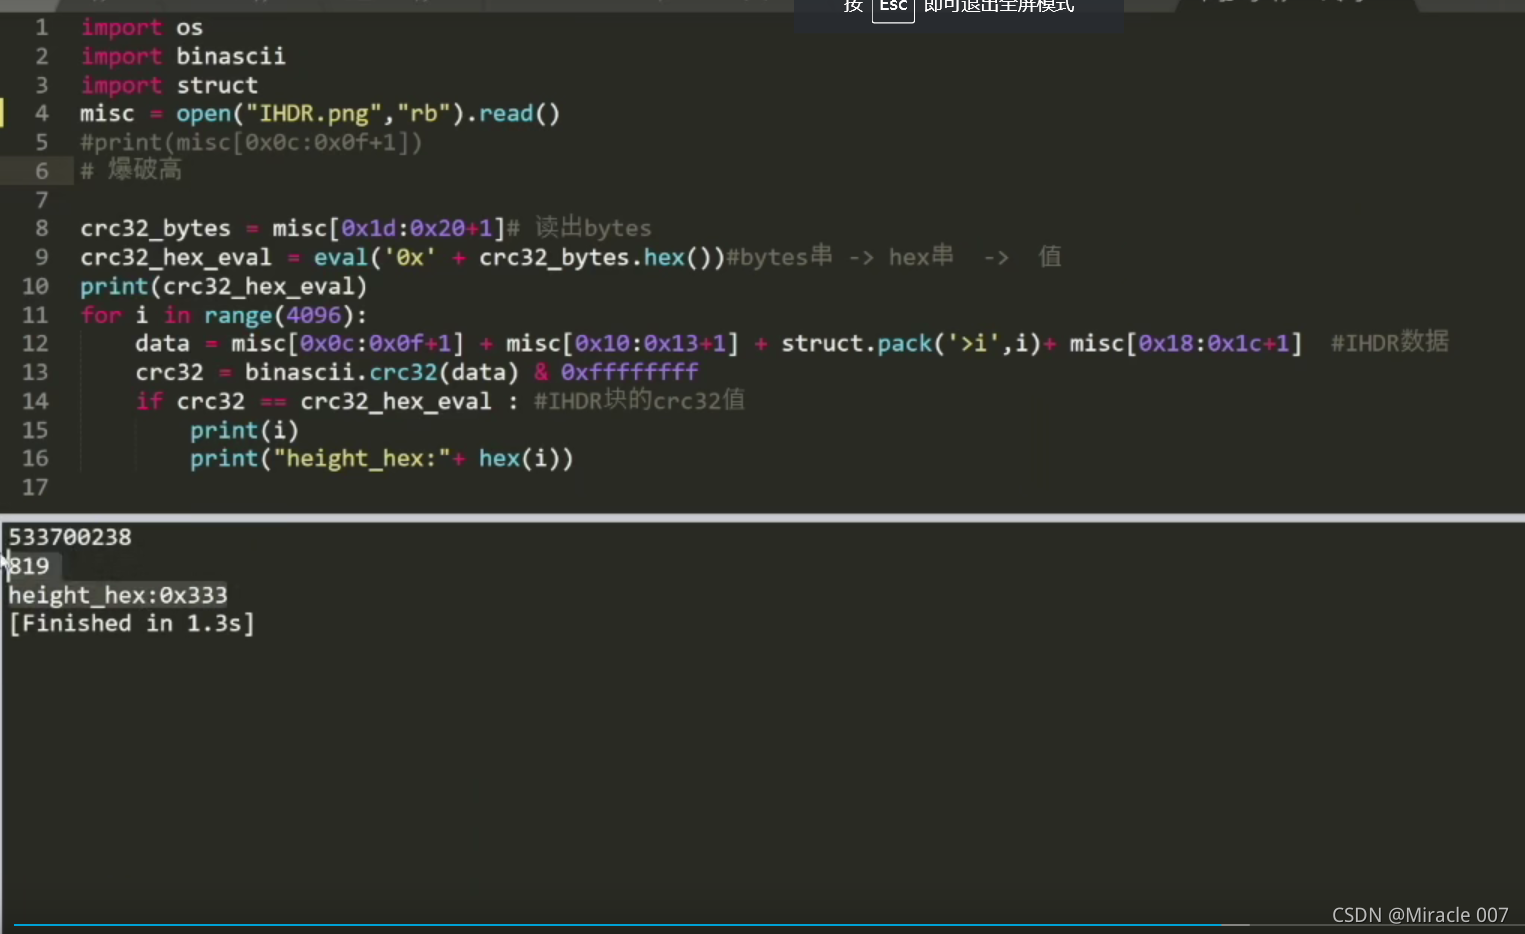Click the 'misc[0x10:0x13+1]' slice
This screenshot has width=1525, height=934.
(x=622, y=343)
